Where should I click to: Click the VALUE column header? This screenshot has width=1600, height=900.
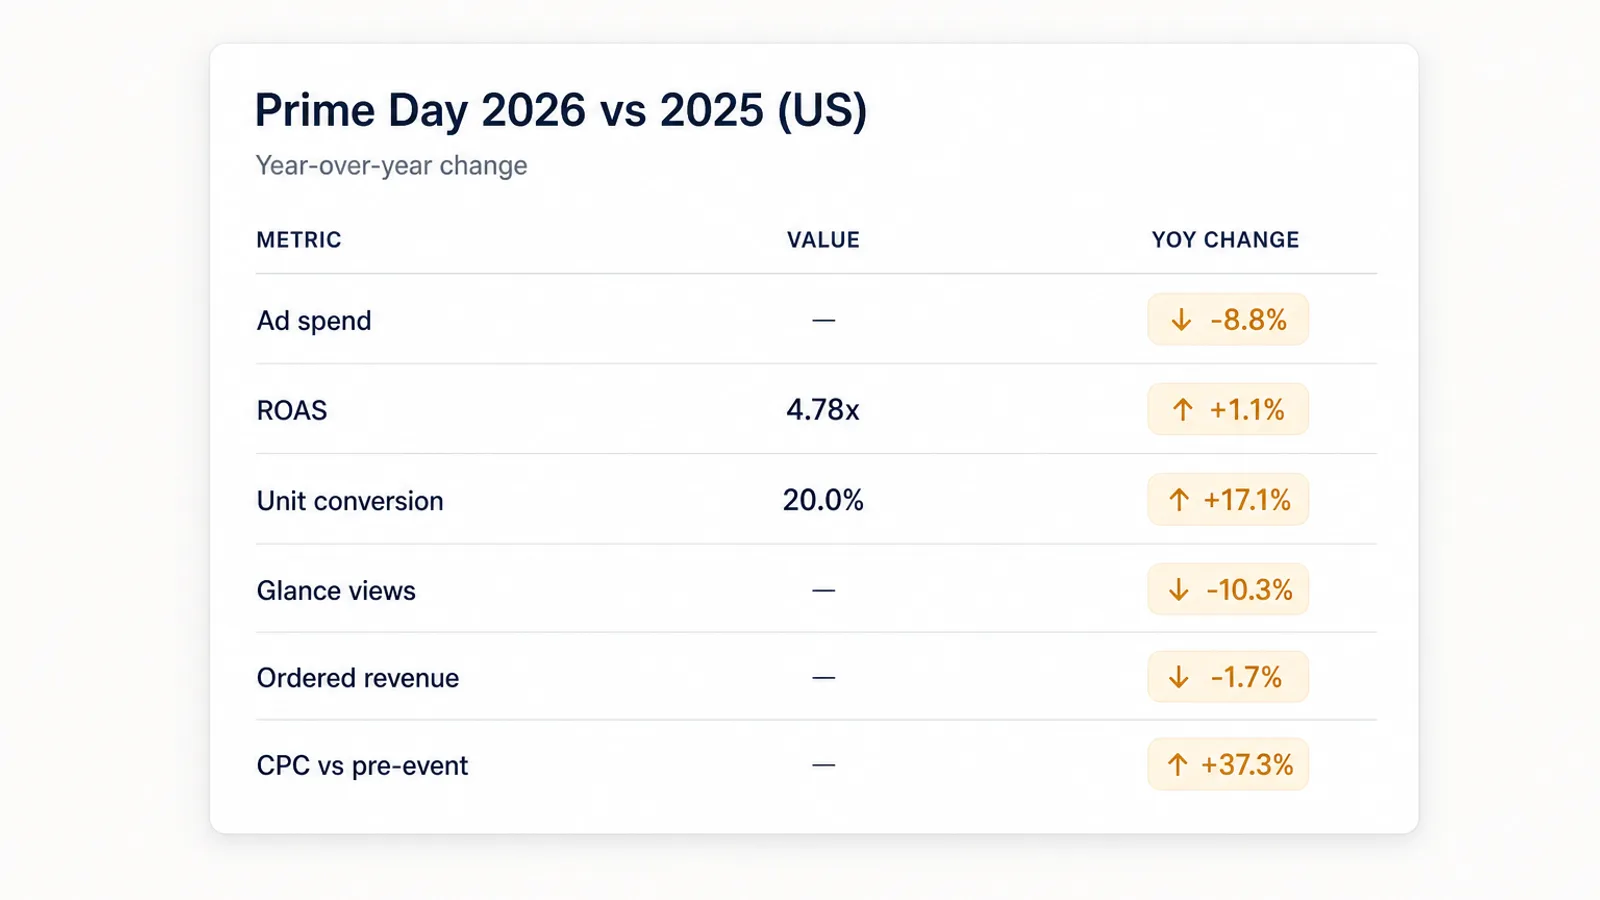click(823, 240)
